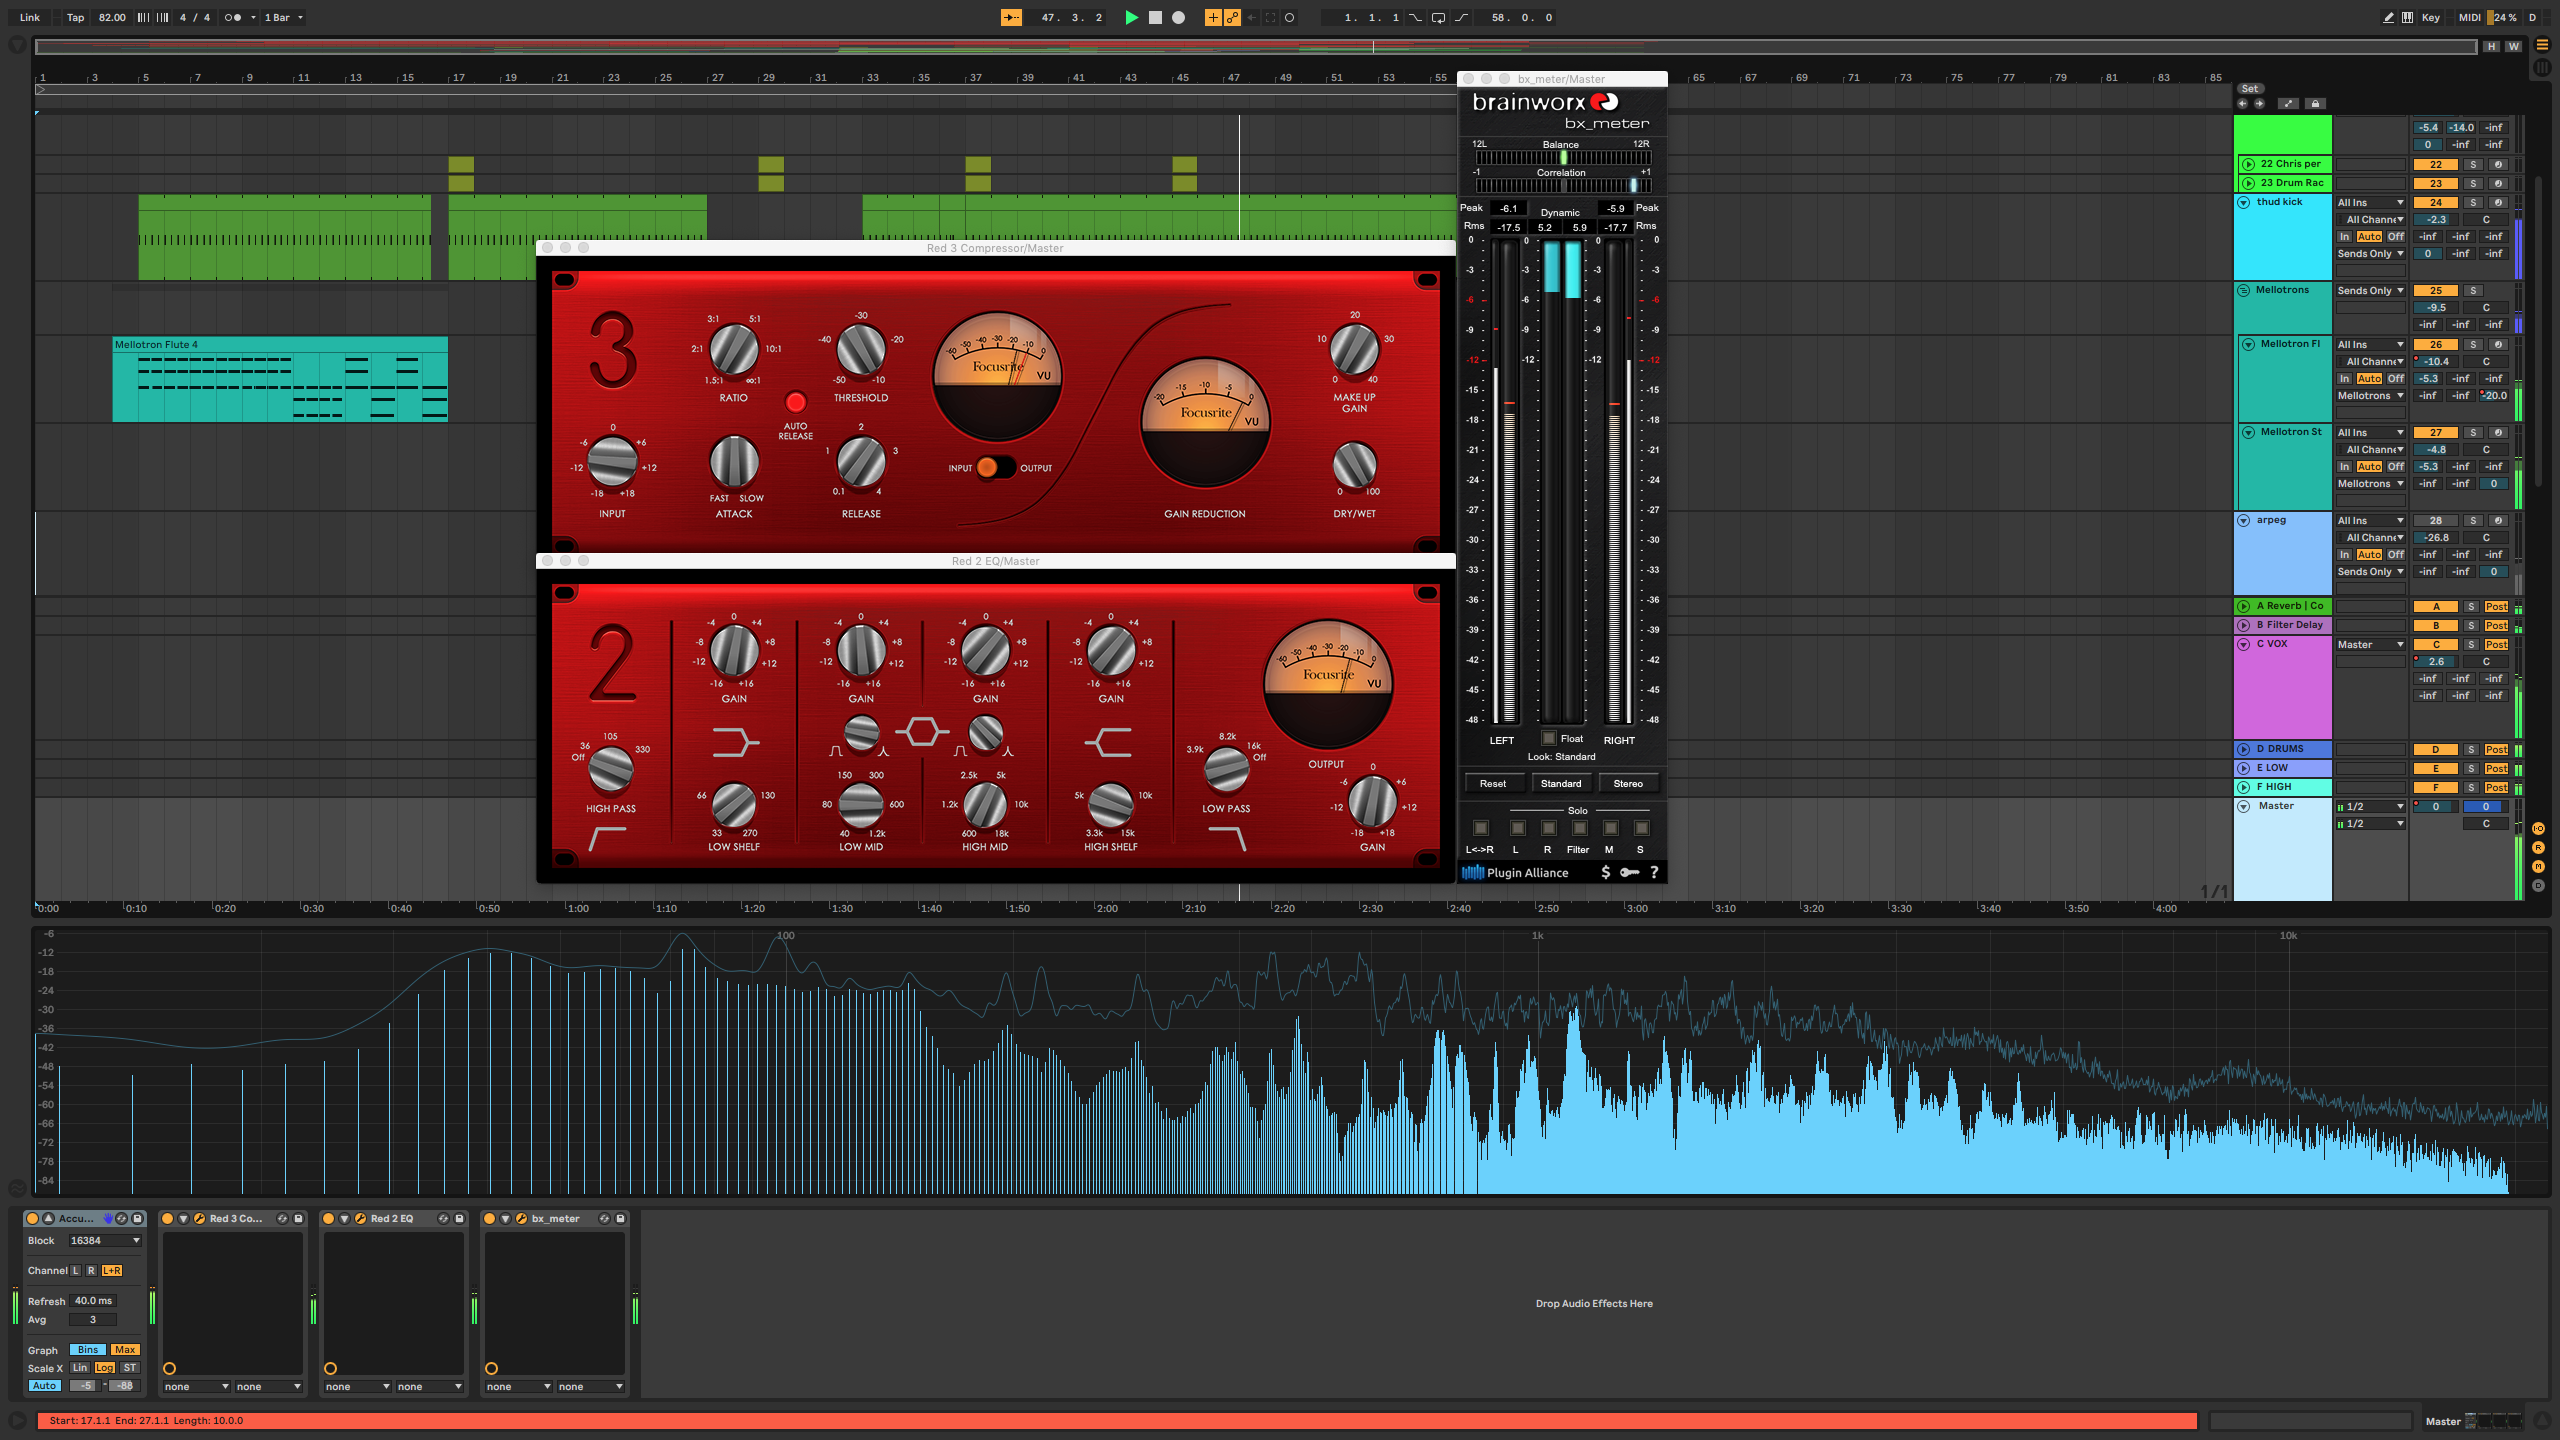Open Sends Only output dropdown on Mellotrons track

pyautogui.click(x=2370, y=290)
